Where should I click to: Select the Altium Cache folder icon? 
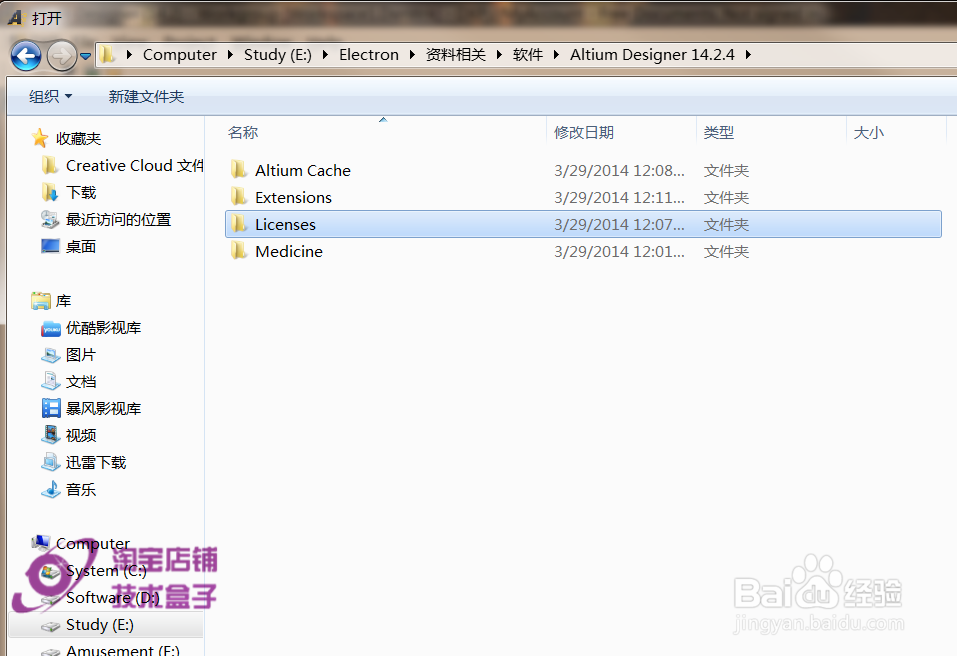(x=239, y=170)
